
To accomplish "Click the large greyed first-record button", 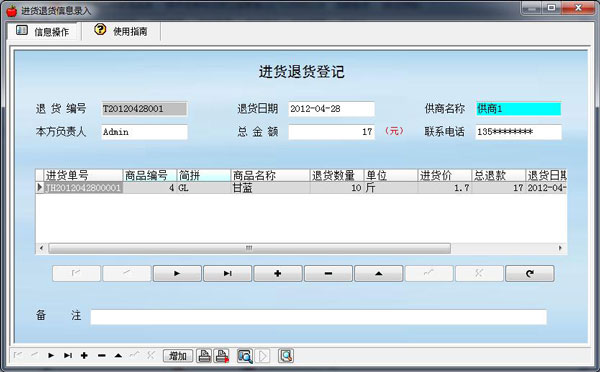I will pyautogui.click(x=76, y=273).
